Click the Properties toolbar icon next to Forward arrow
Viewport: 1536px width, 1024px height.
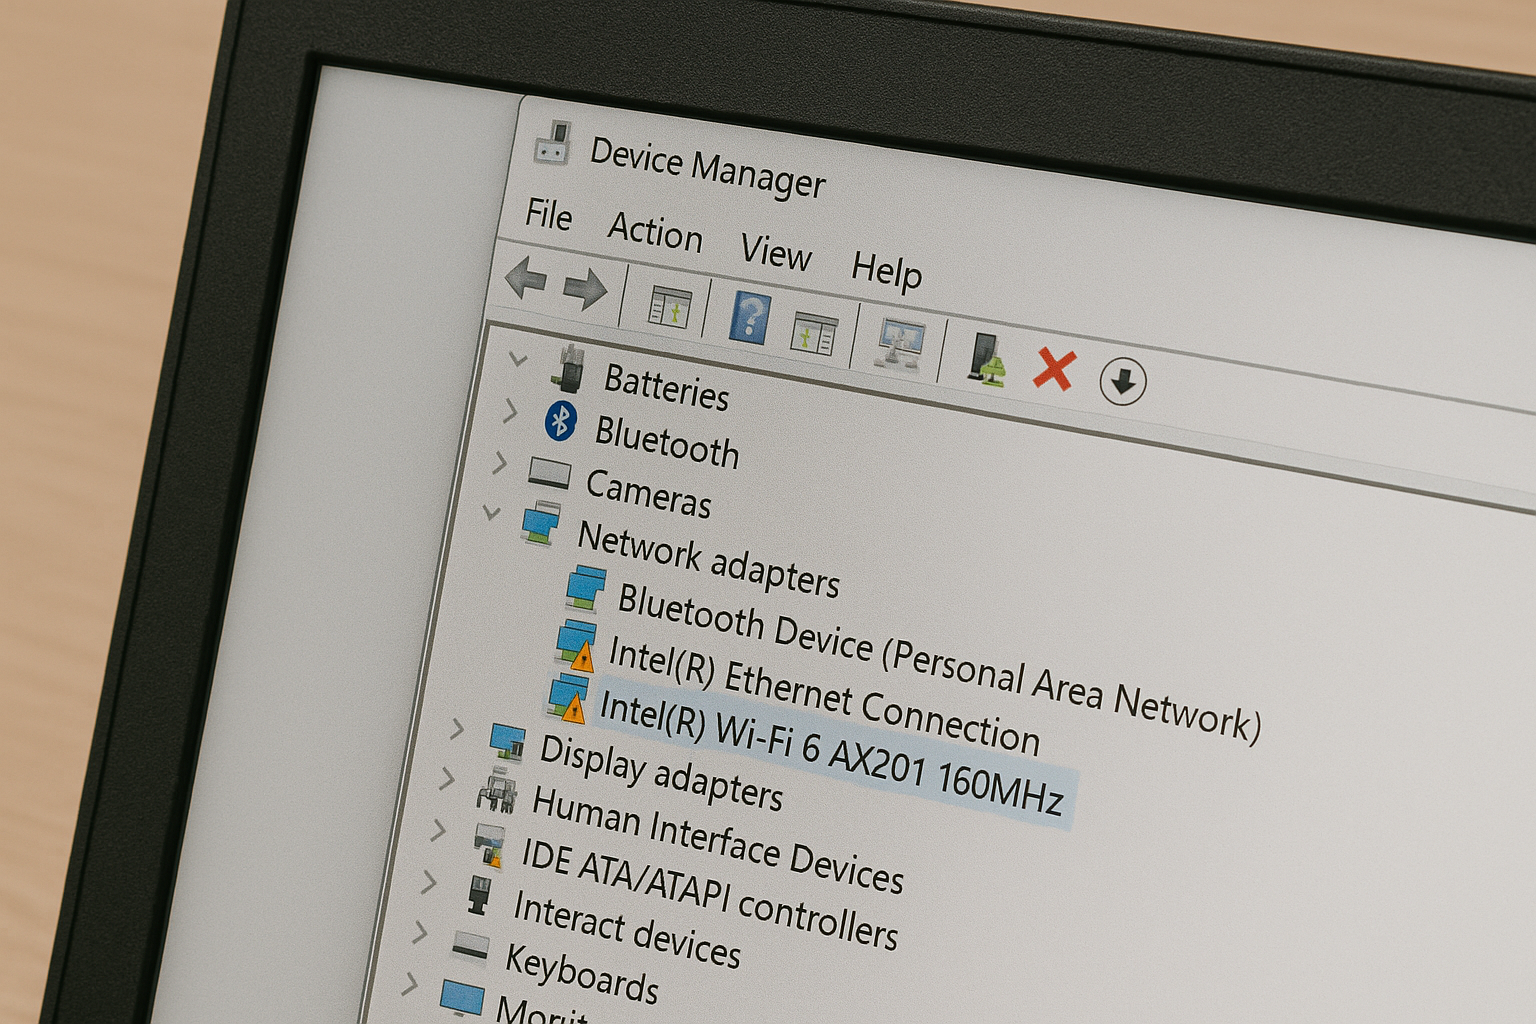(669, 307)
